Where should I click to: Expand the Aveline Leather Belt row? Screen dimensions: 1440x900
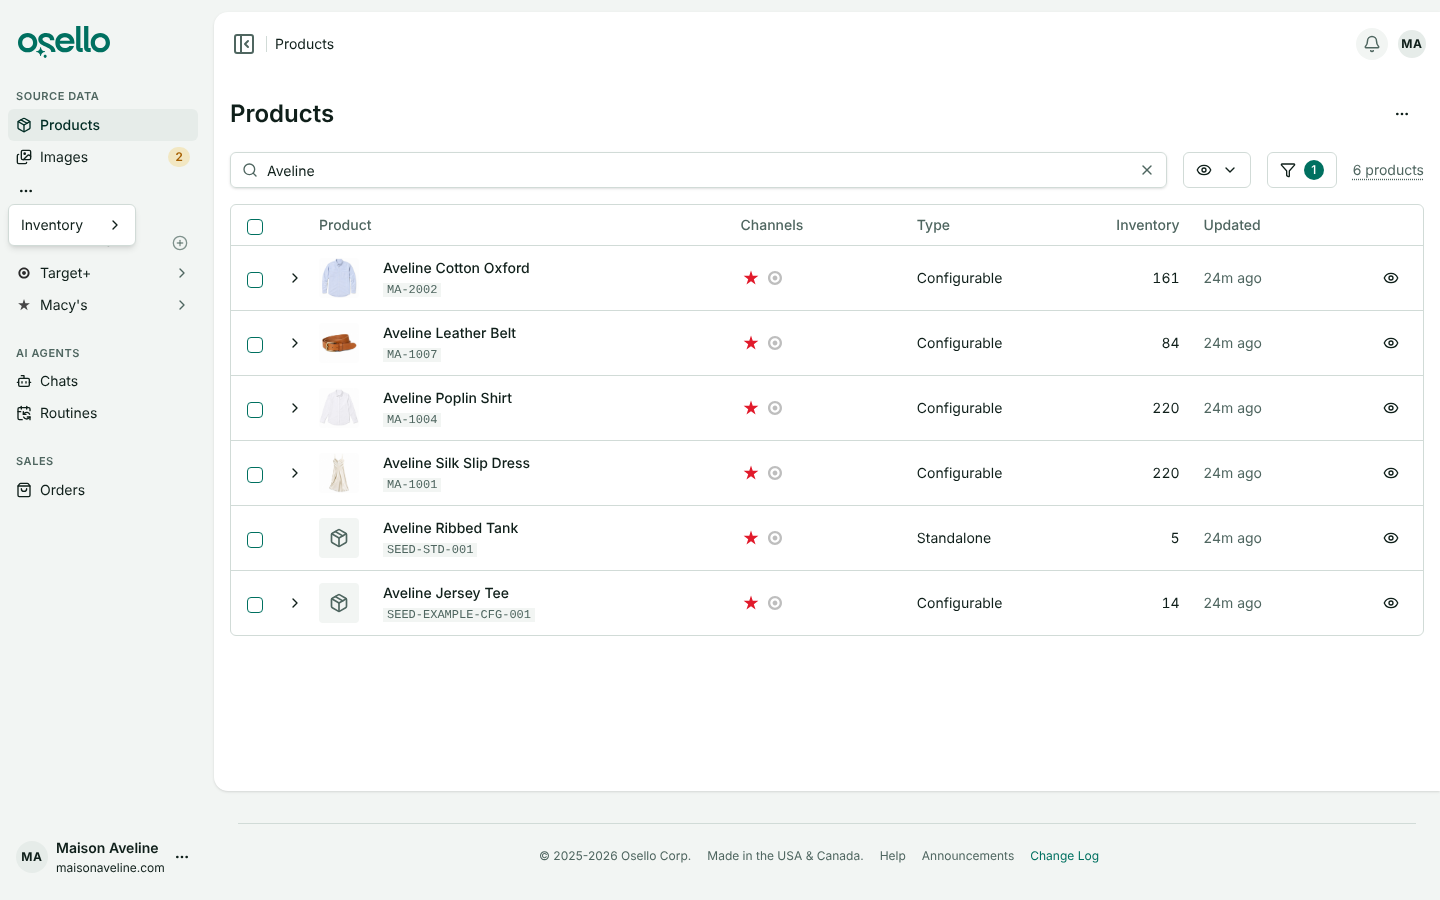point(295,343)
